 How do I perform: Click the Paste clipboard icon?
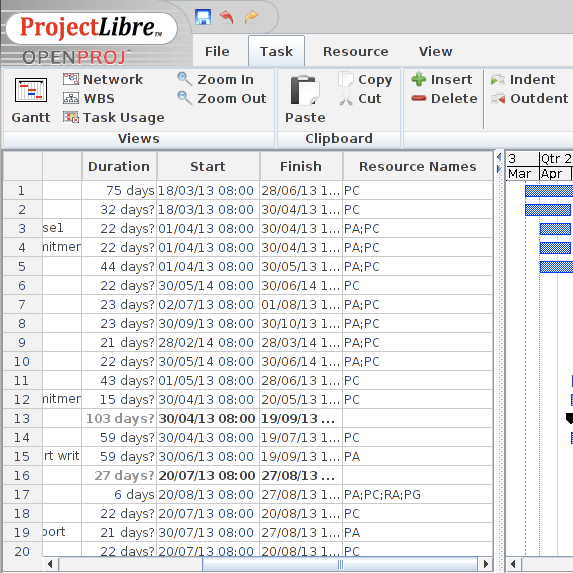(305, 91)
